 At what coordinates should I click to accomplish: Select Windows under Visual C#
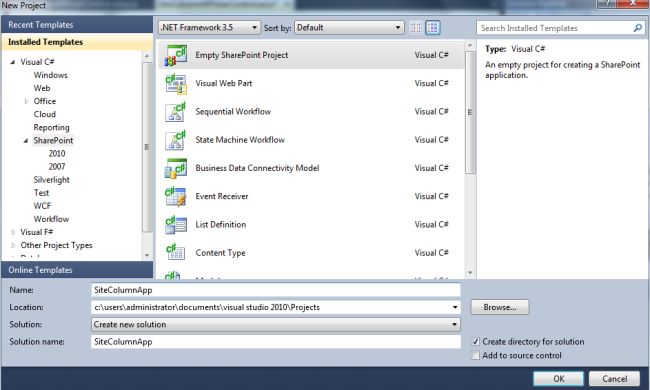pos(51,75)
